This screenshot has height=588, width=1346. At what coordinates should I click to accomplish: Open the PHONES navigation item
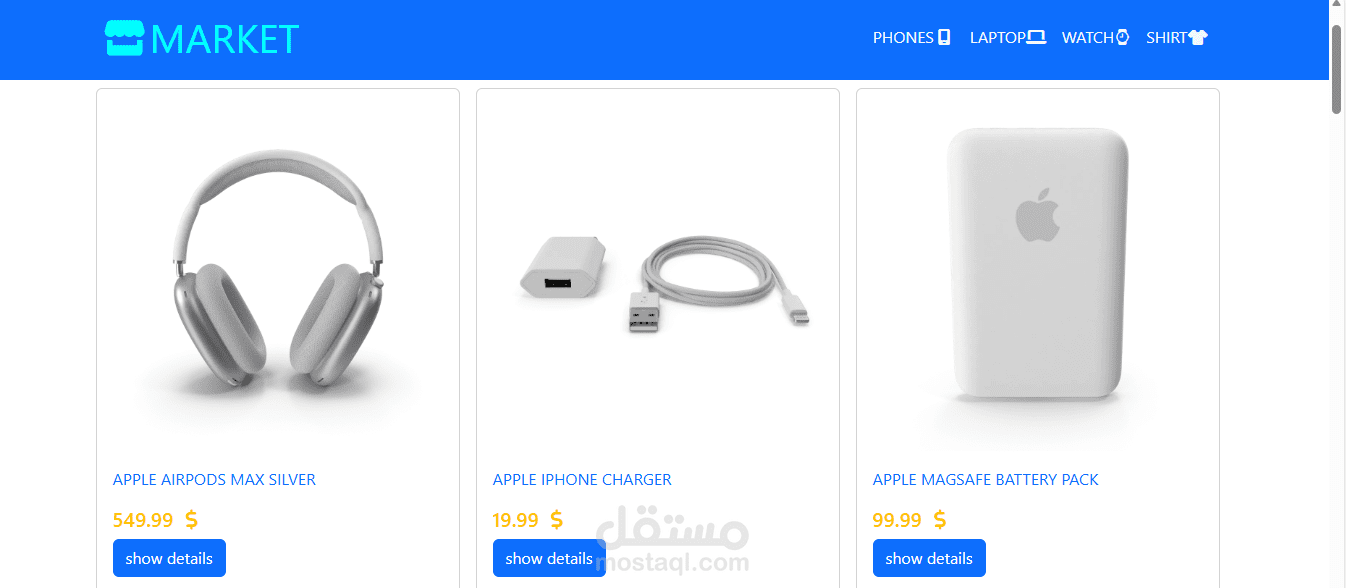[911, 38]
